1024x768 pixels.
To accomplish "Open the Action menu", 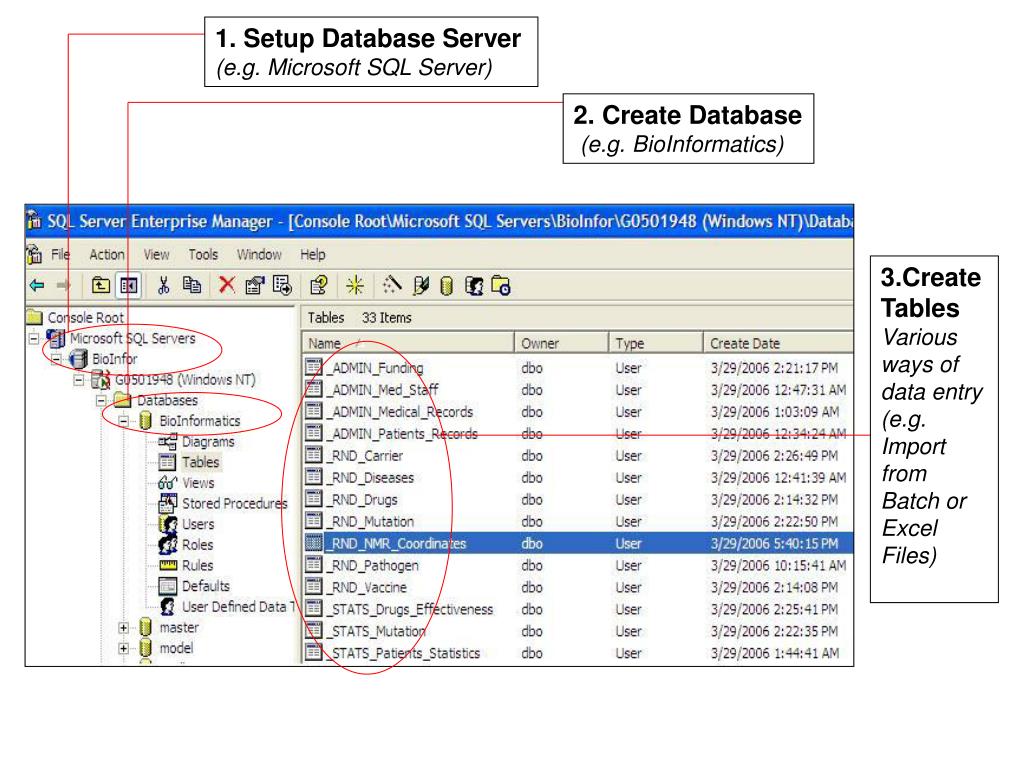I will click(x=106, y=255).
